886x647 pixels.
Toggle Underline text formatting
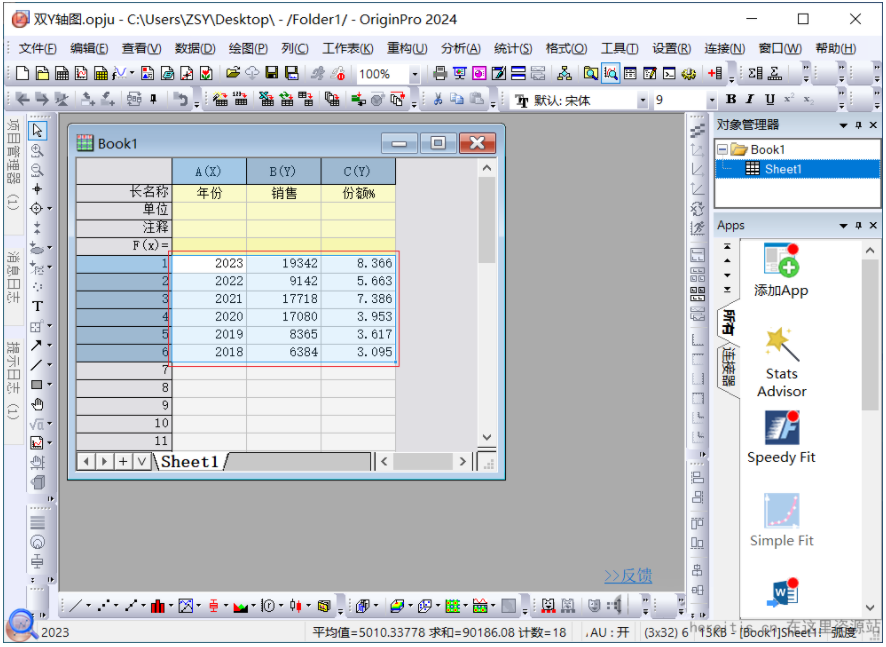(x=770, y=99)
